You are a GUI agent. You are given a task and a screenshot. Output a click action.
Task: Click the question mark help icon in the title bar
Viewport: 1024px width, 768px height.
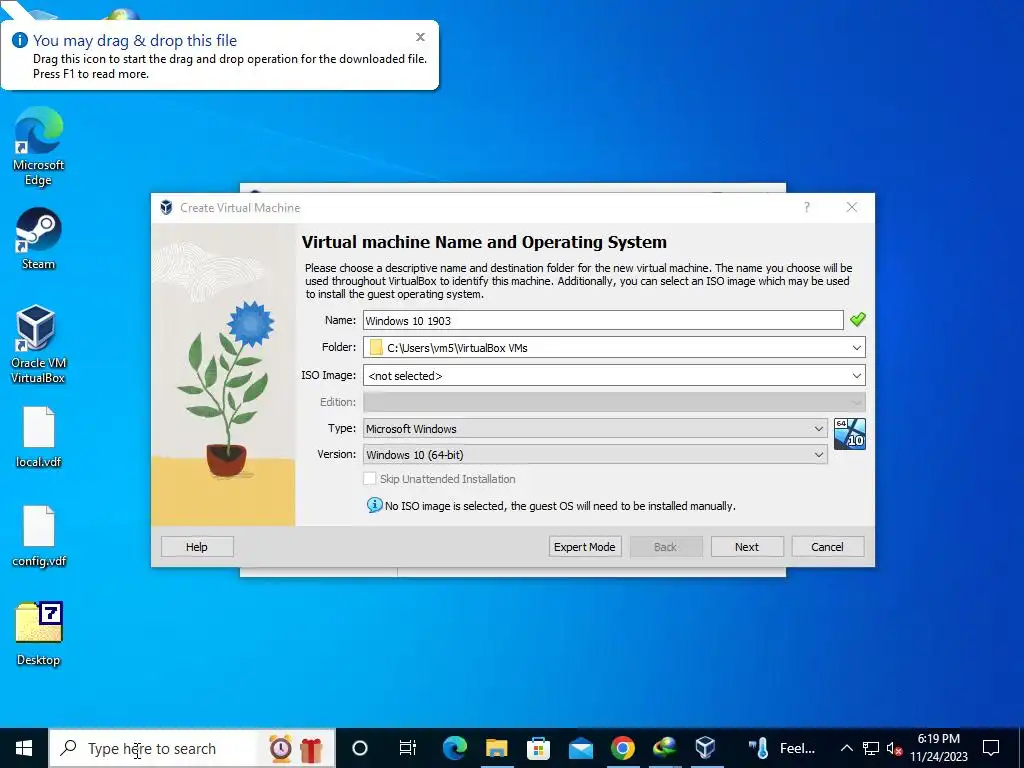click(807, 207)
